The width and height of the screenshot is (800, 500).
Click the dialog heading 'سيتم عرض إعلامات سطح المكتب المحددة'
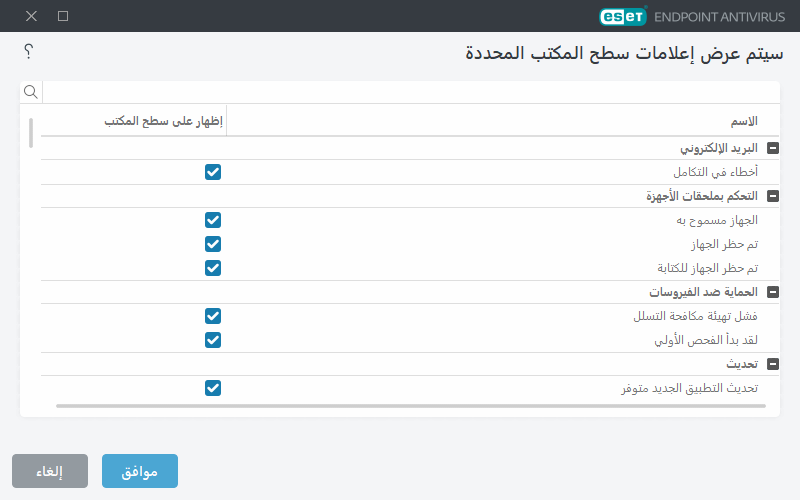(624, 53)
